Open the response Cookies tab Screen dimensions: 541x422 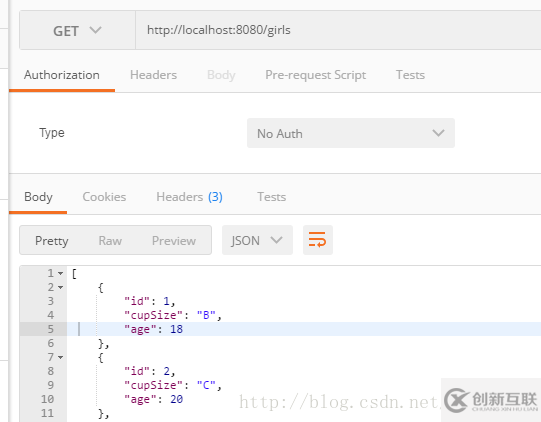[x=104, y=197]
